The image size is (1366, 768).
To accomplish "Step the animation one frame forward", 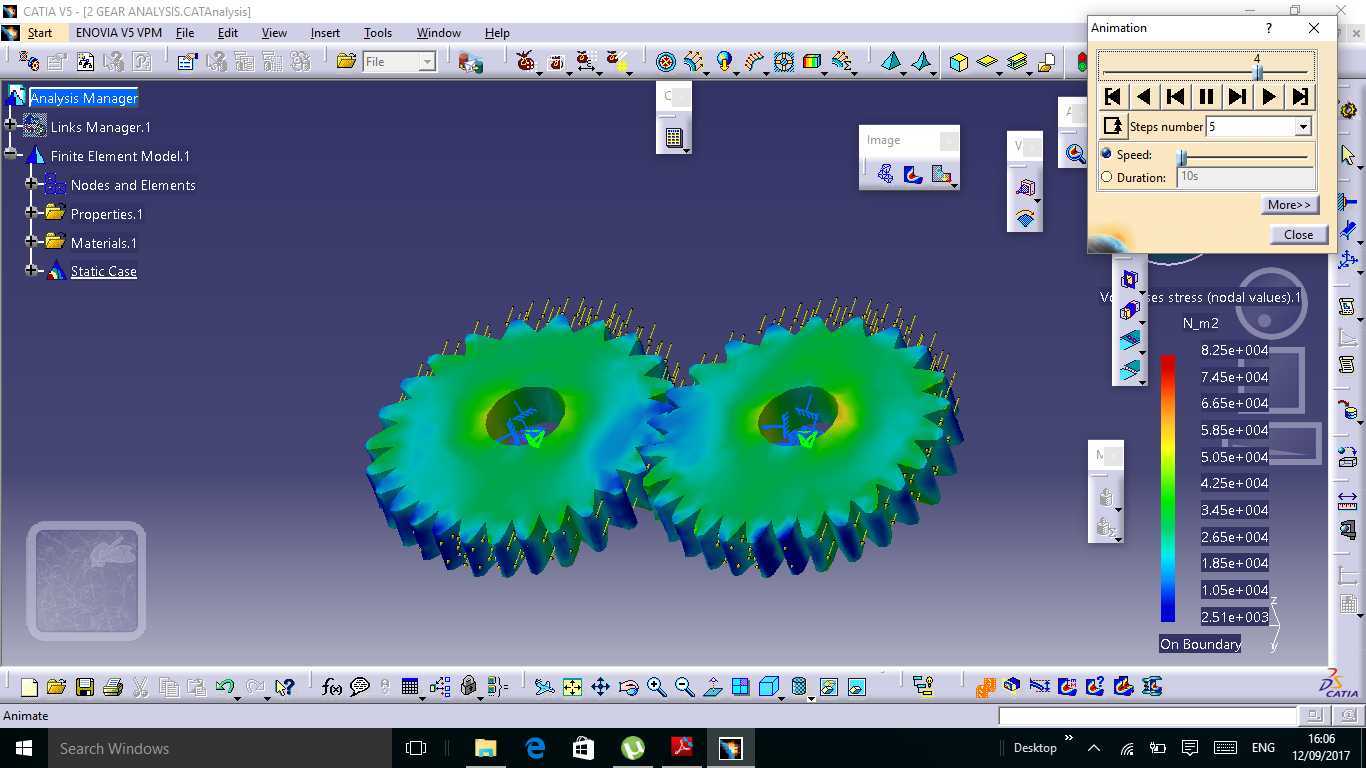I will [x=1237, y=96].
